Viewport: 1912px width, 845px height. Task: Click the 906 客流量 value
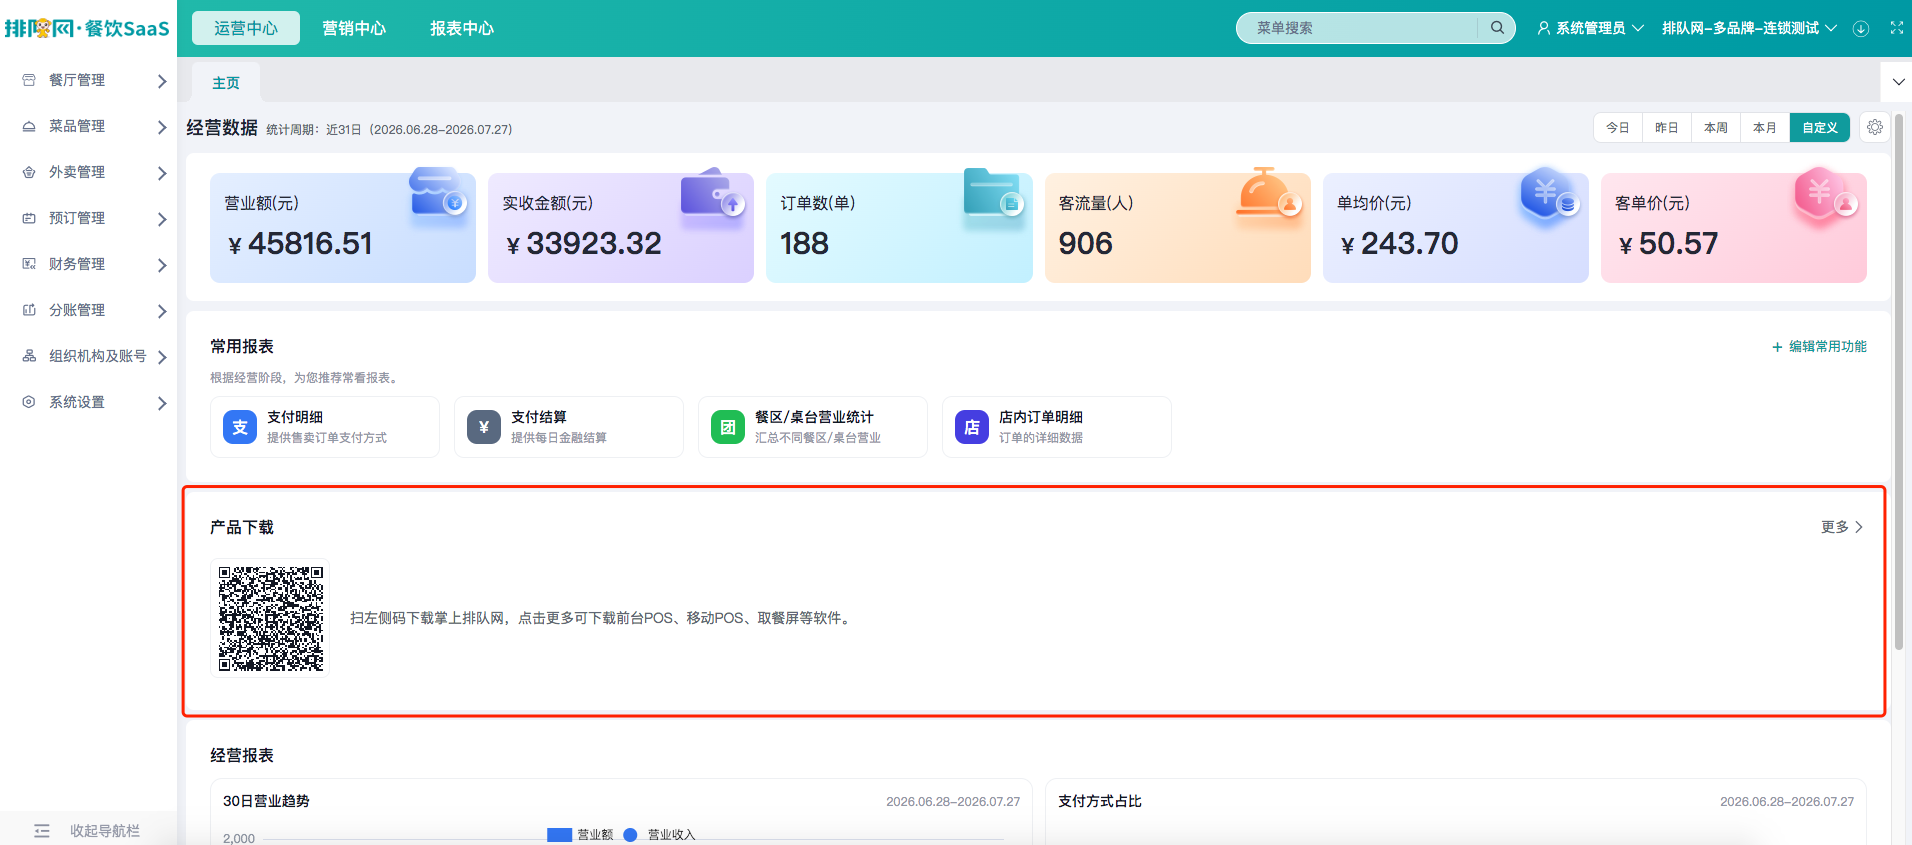coord(1086,243)
